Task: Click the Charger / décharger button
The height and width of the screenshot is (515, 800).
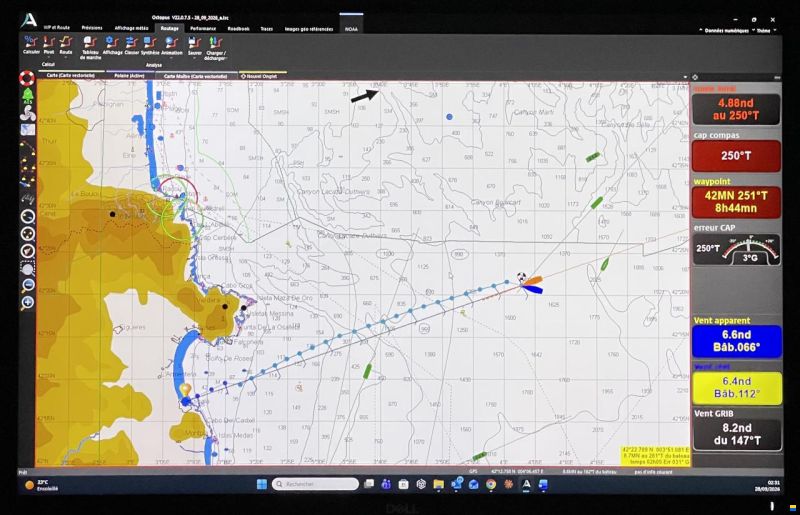Action: tap(215, 48)
